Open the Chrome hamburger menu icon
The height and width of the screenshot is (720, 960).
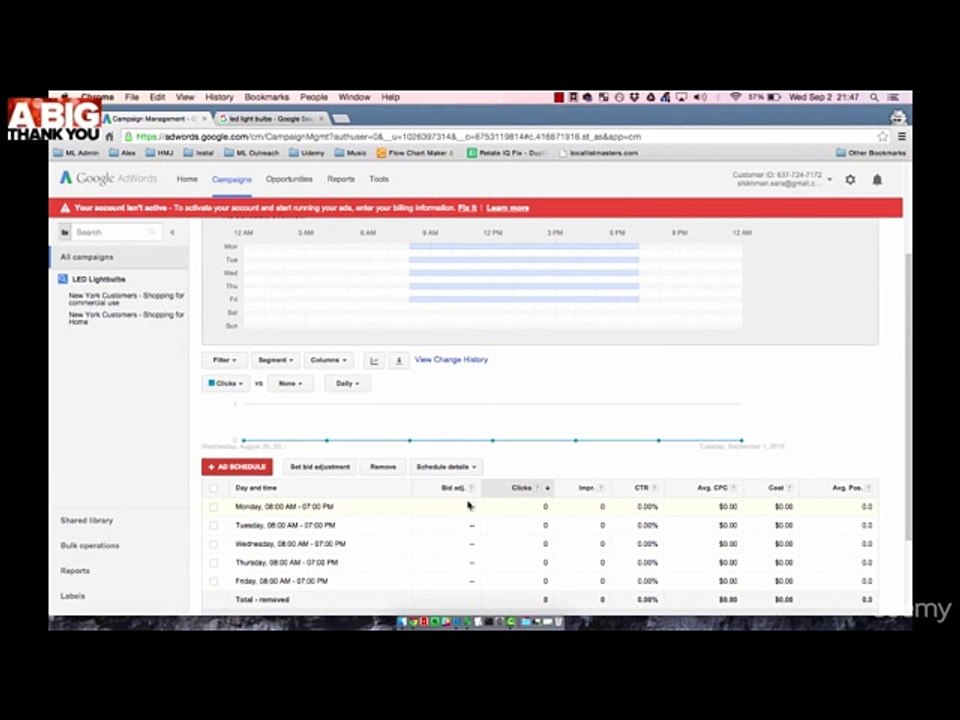(x=902, y=137)
